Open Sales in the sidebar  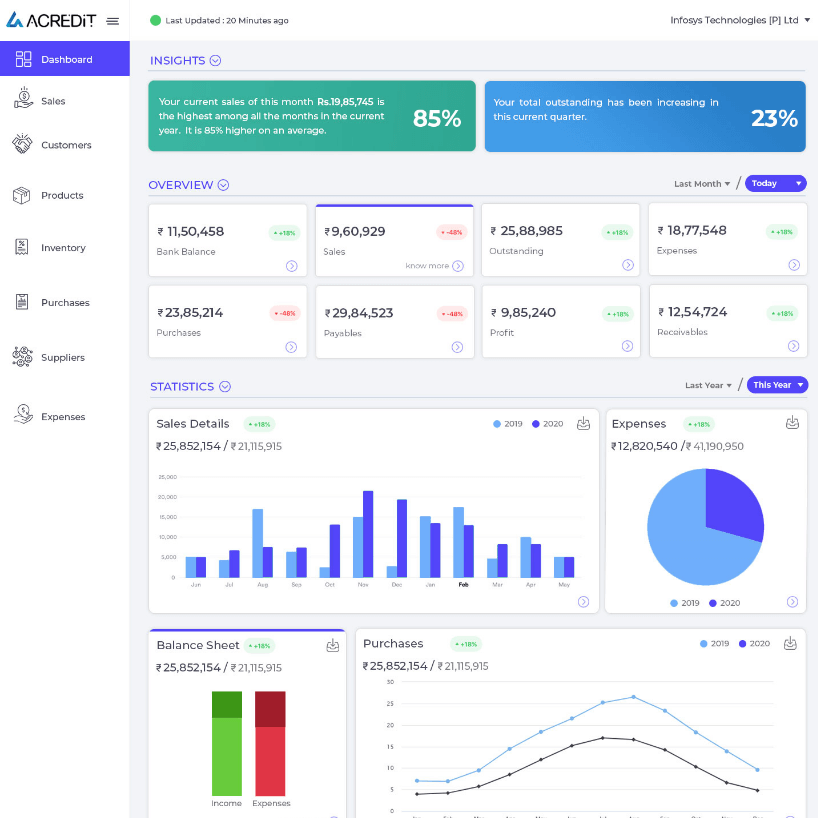click(53, 101)
